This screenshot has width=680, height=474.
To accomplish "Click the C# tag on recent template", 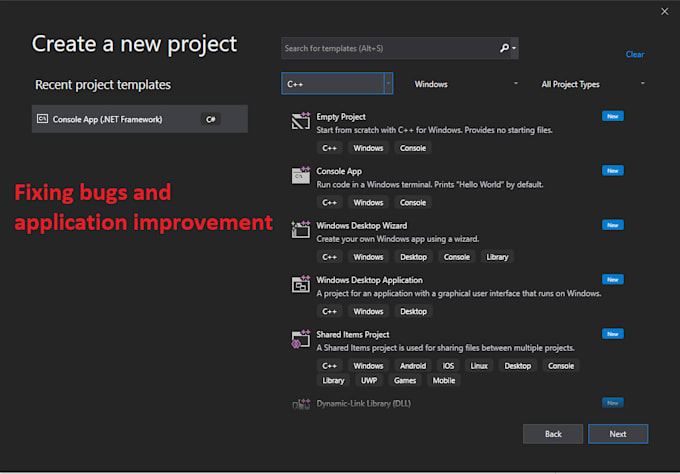I will [x=211, y=119].
